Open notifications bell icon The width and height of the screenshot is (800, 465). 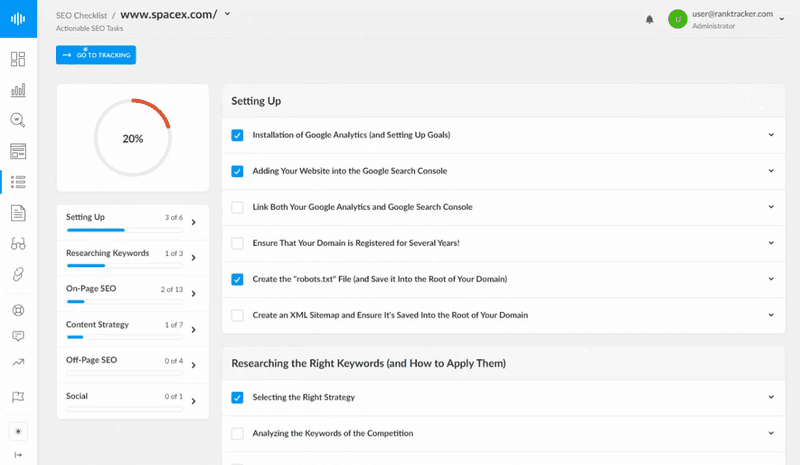(649, 19)
